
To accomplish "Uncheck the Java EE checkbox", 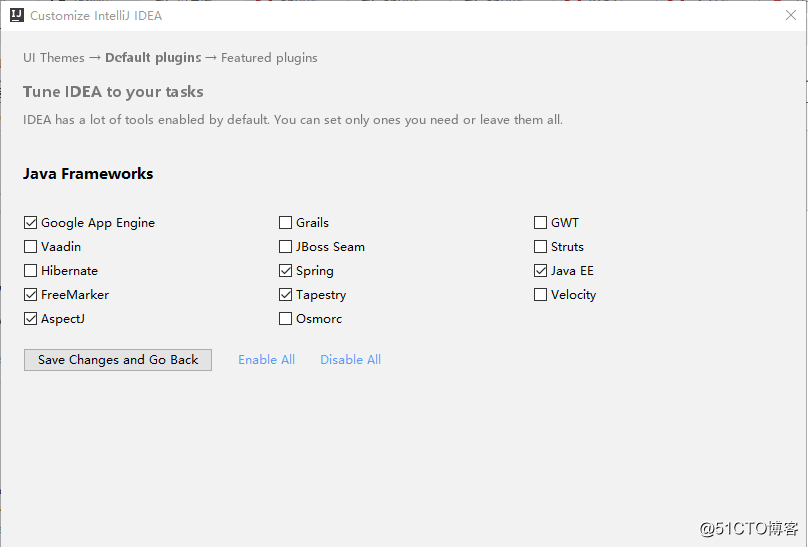I will (x=541, y=270).
